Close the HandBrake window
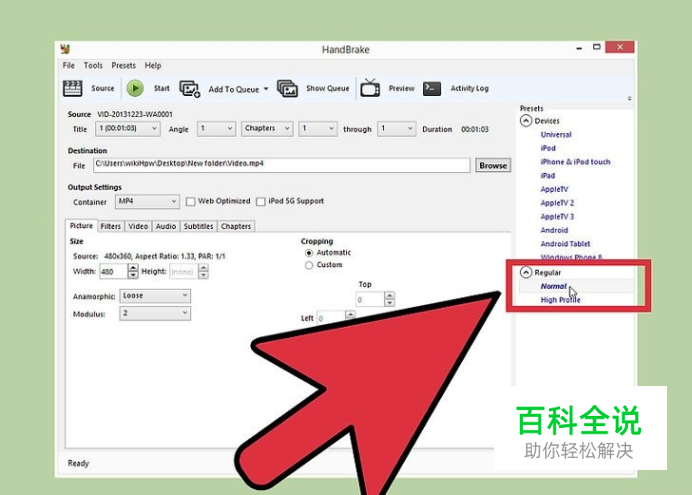The width and height of the screenshot is (692, 495). point(620,47)
